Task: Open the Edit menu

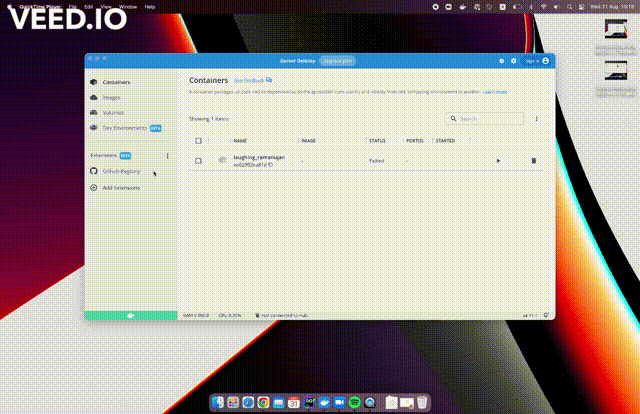Action: click(89, 7)
